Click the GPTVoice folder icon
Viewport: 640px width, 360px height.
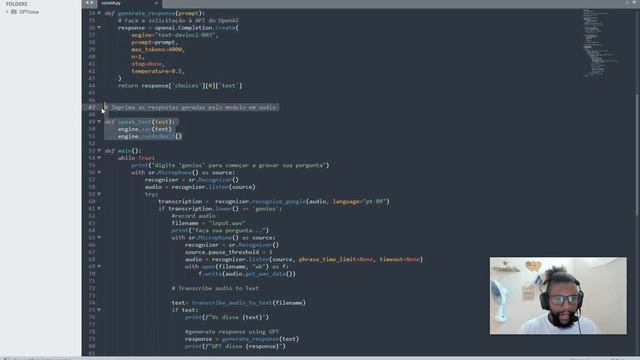pos(14,12)
